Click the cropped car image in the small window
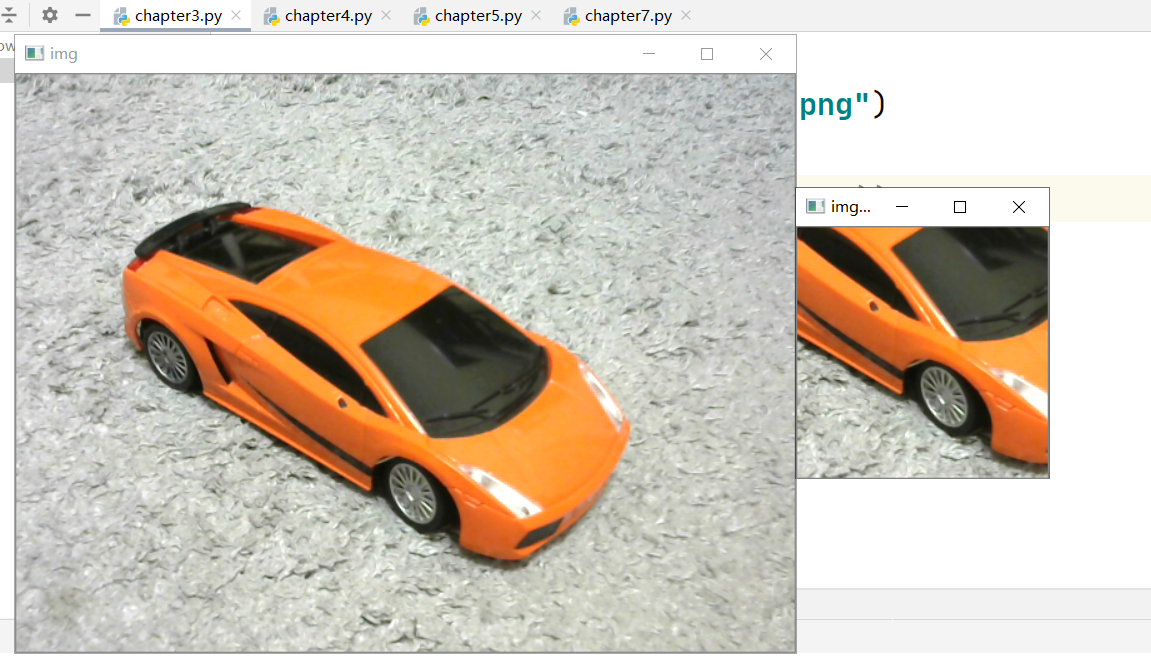This screenshot has width=1151, height=661. [x=923, y=352]
